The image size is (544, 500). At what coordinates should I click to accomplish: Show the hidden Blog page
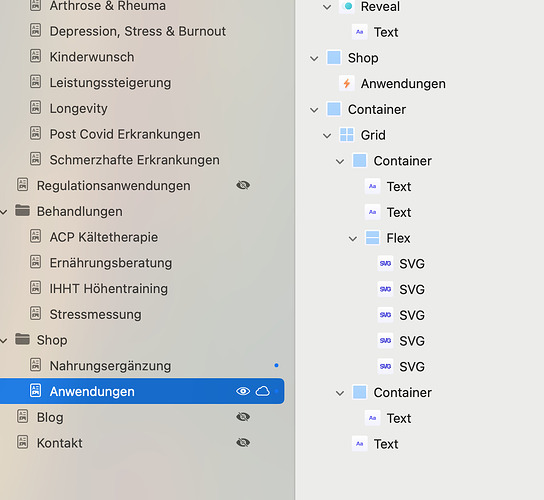point(243,417)
